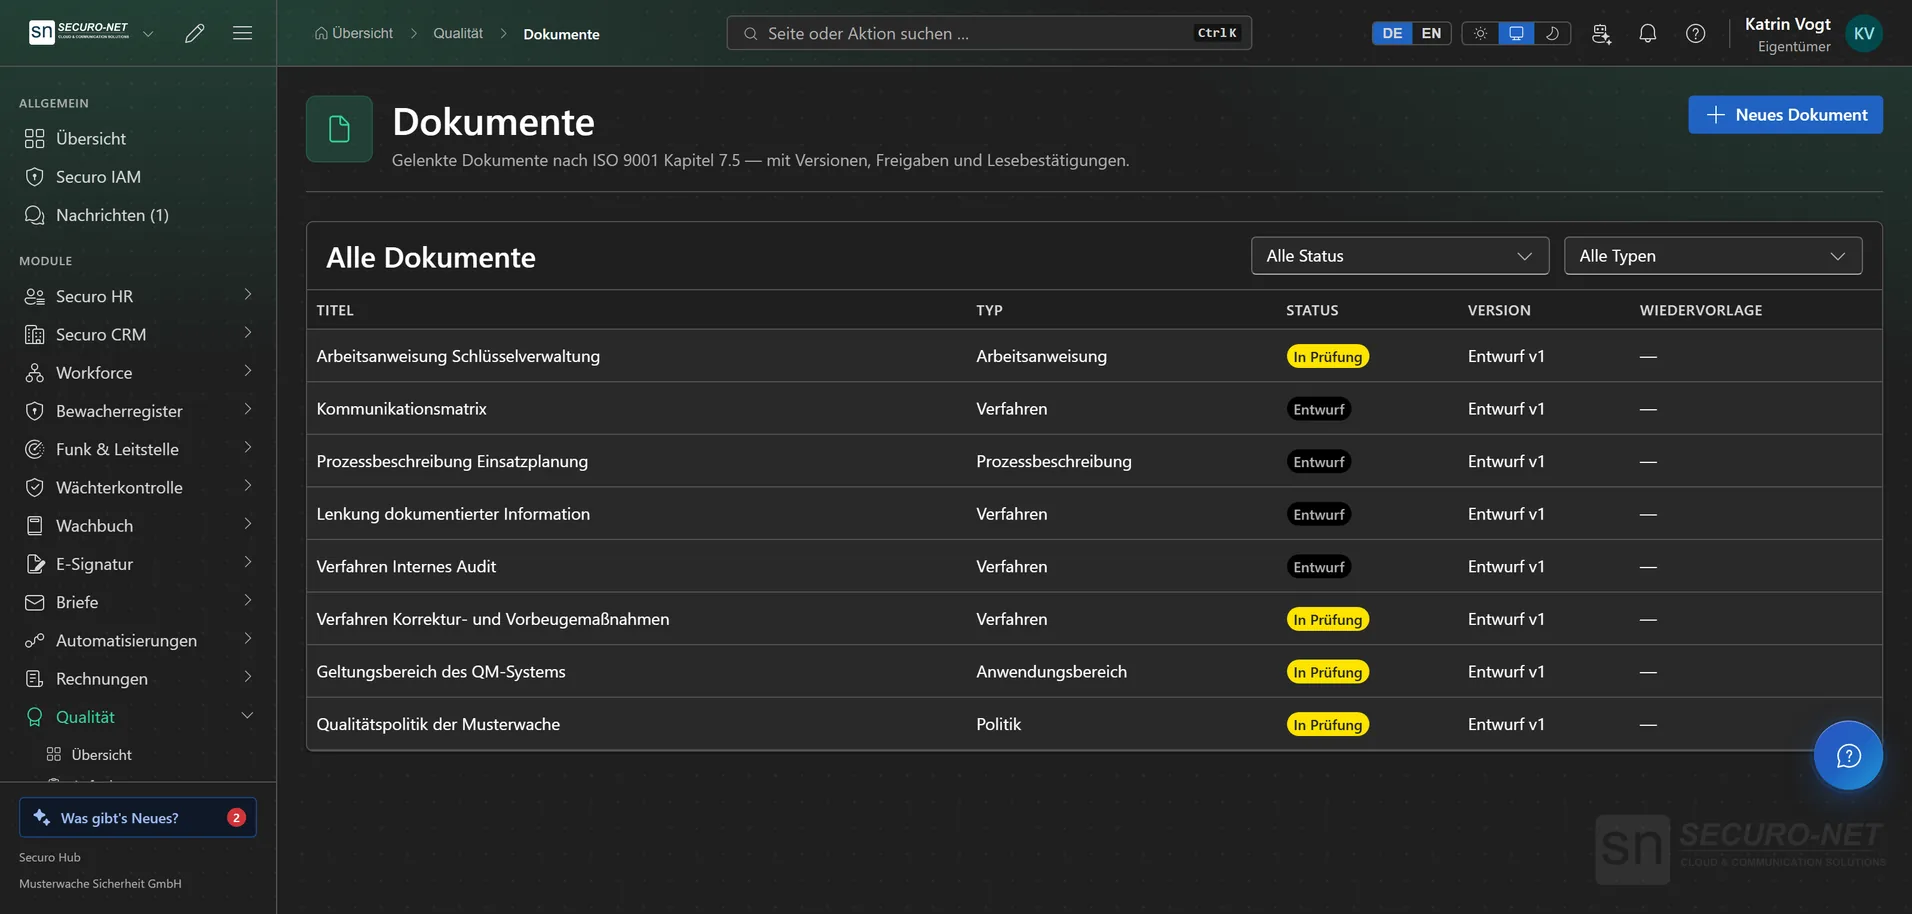Open Qualitätspolitik der Musterwache document
The image size is (1912, 914).
(x=1094, y=724)
